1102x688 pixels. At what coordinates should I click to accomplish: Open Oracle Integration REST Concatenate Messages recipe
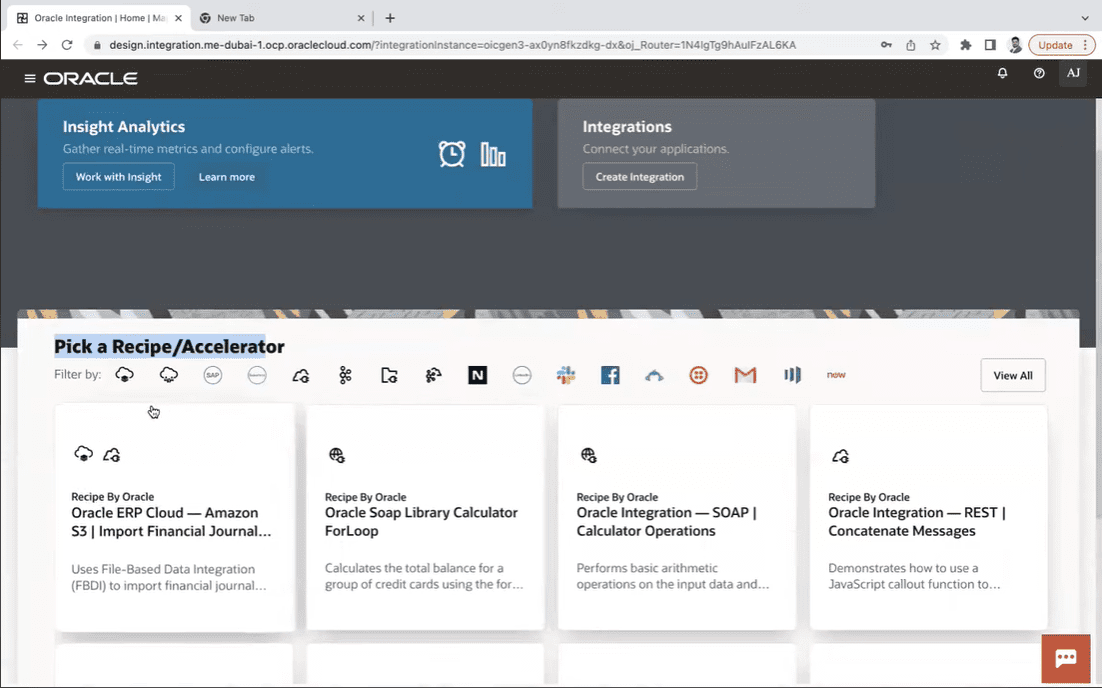pyautogui.click(x=928, y=517)
